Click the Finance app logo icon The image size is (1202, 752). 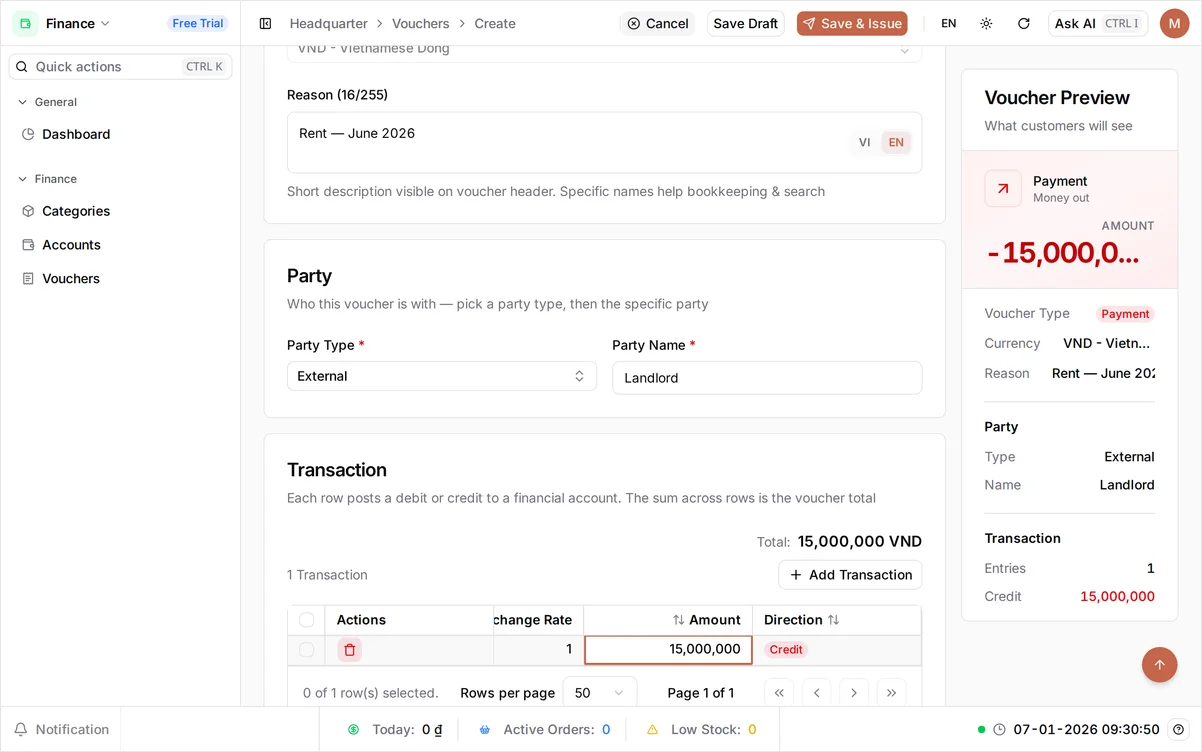pos(25,23)
